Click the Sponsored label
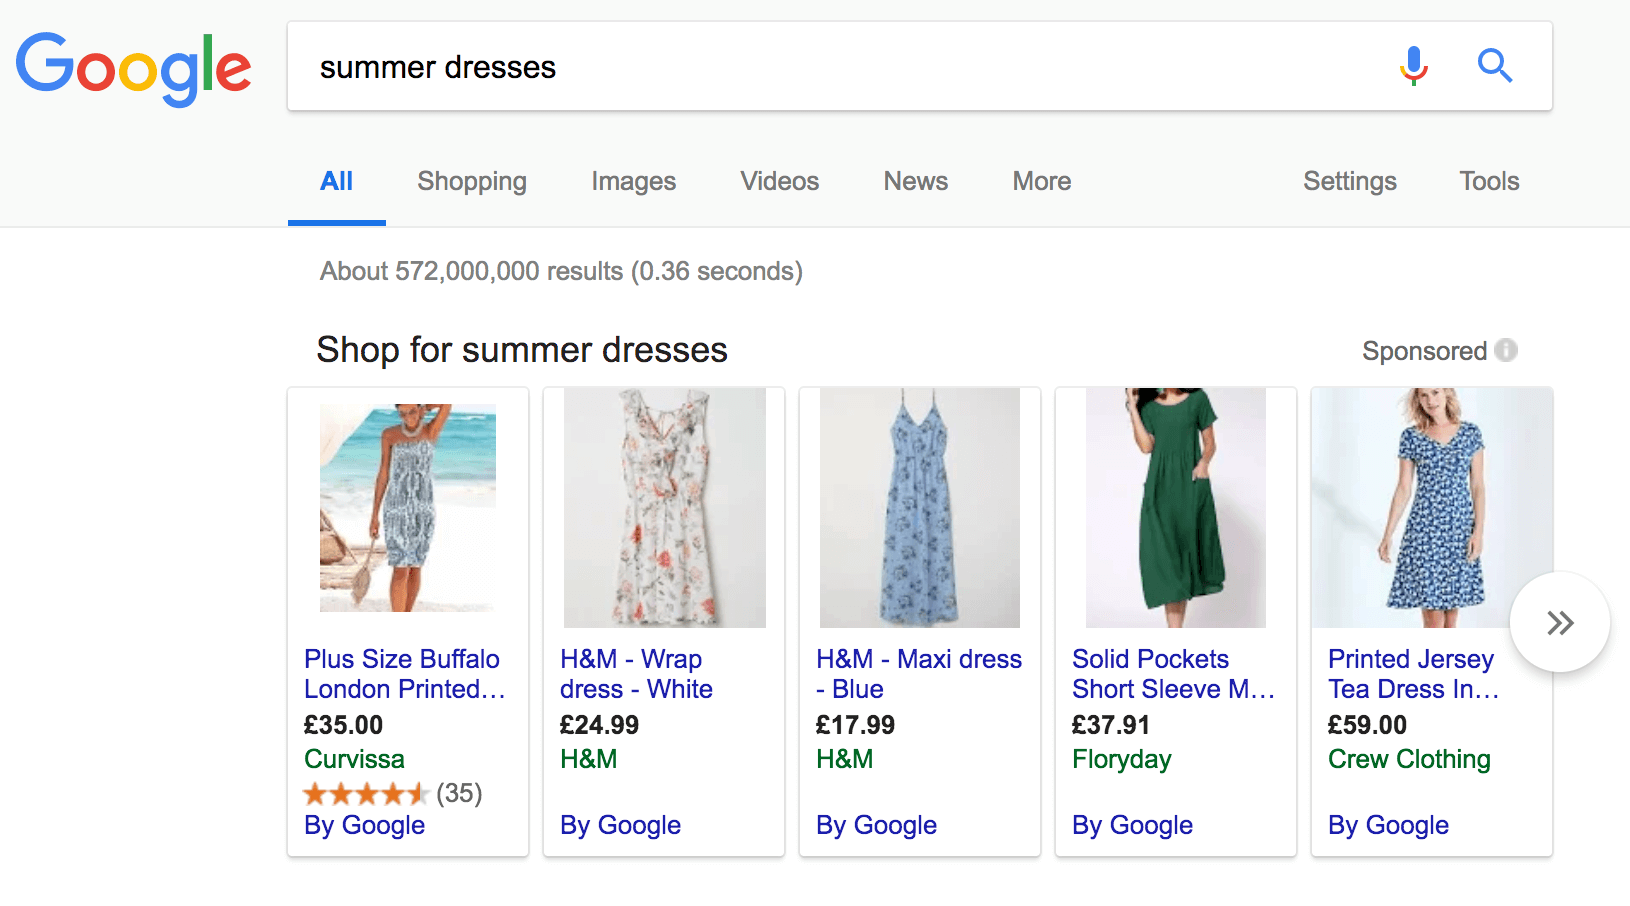The height and width of the screenshot is (906, 1630). (1424, 351)
